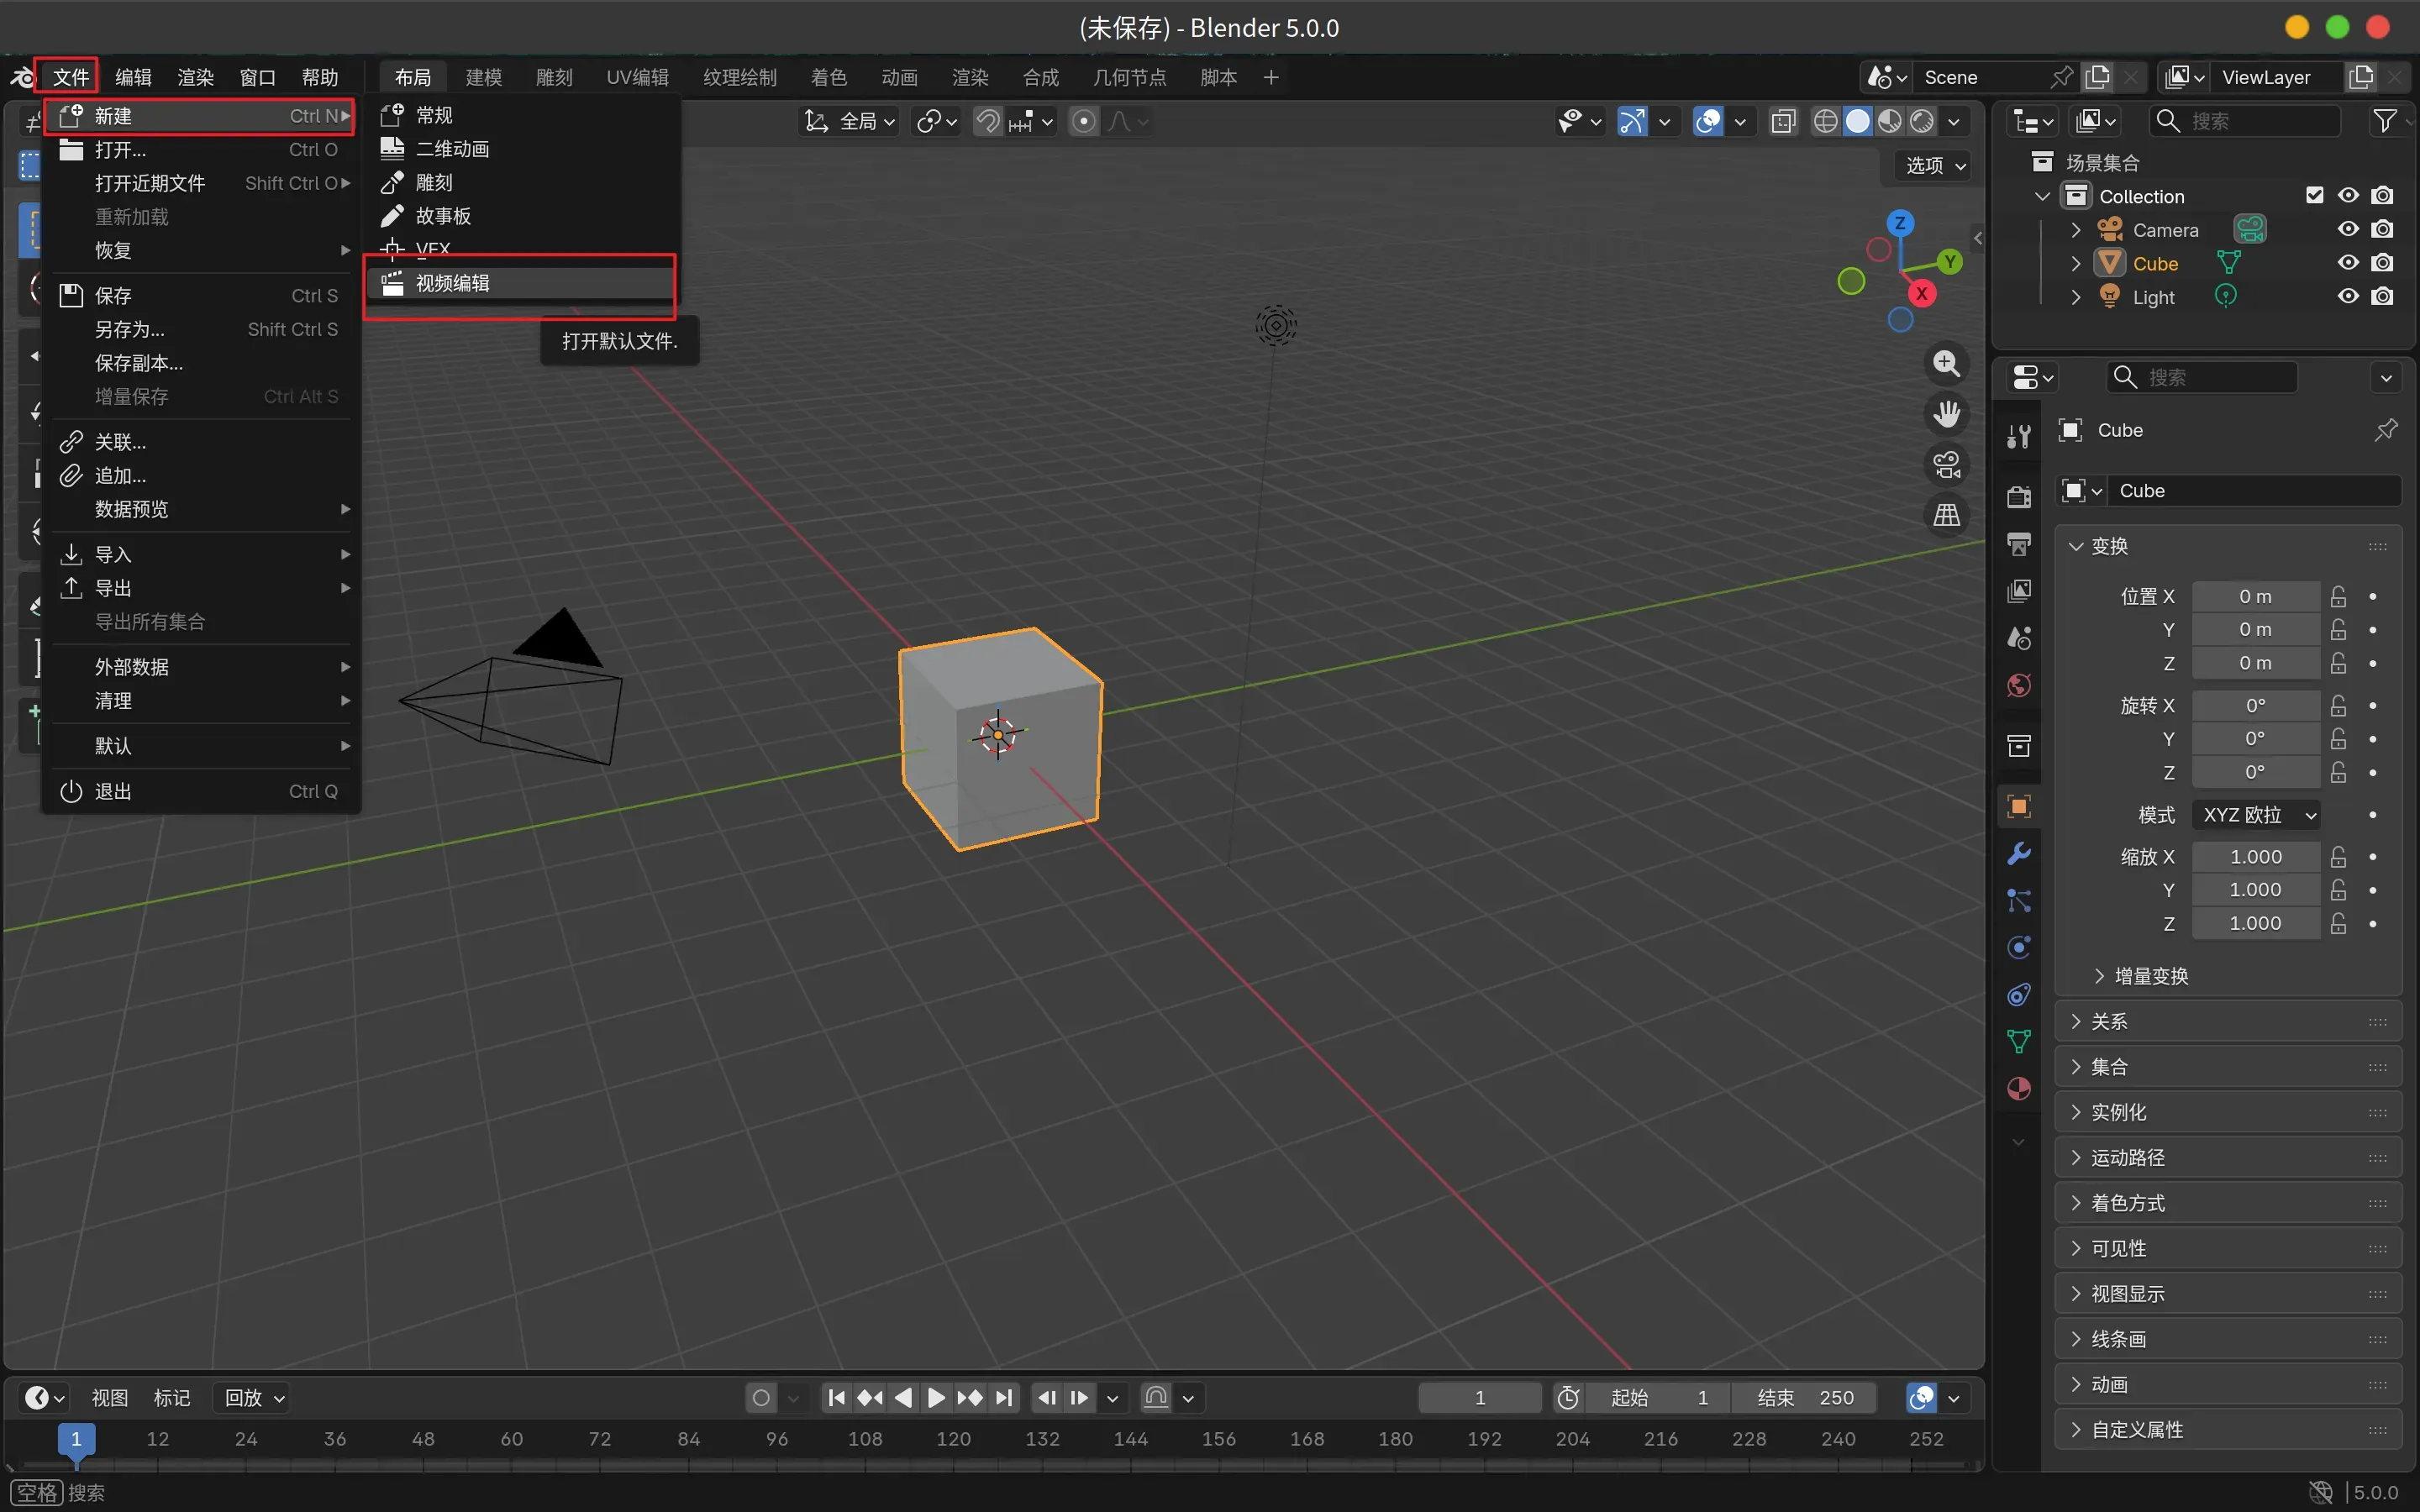Expand the Camera tree item

(2076, 230)
